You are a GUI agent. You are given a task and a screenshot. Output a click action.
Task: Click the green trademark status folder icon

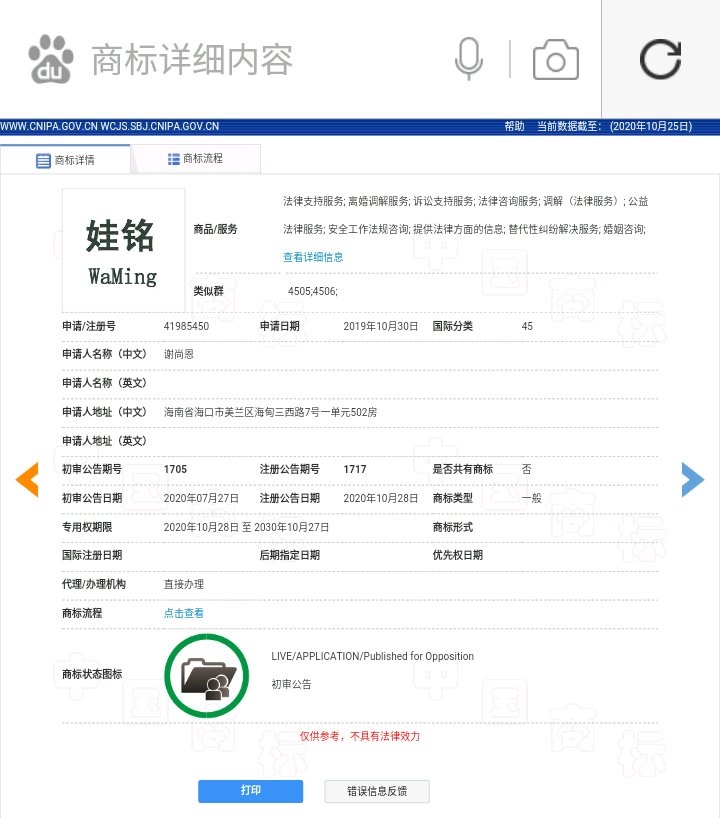[207, 676]
